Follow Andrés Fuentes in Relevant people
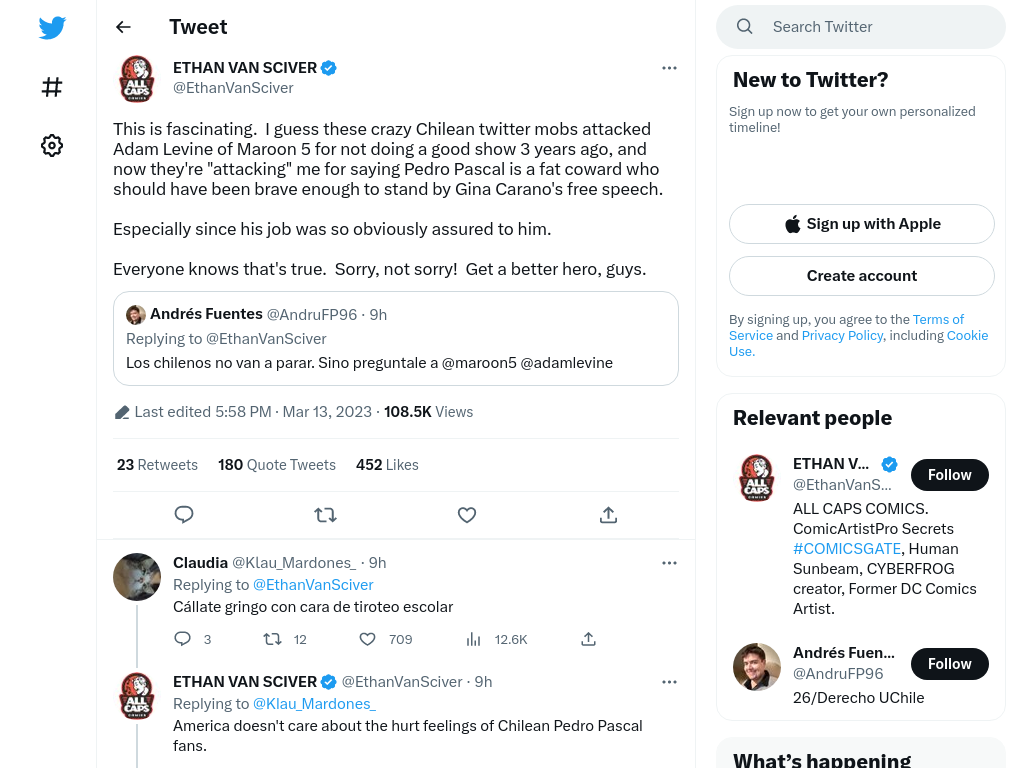The image size is (1024, 768). 950,664
